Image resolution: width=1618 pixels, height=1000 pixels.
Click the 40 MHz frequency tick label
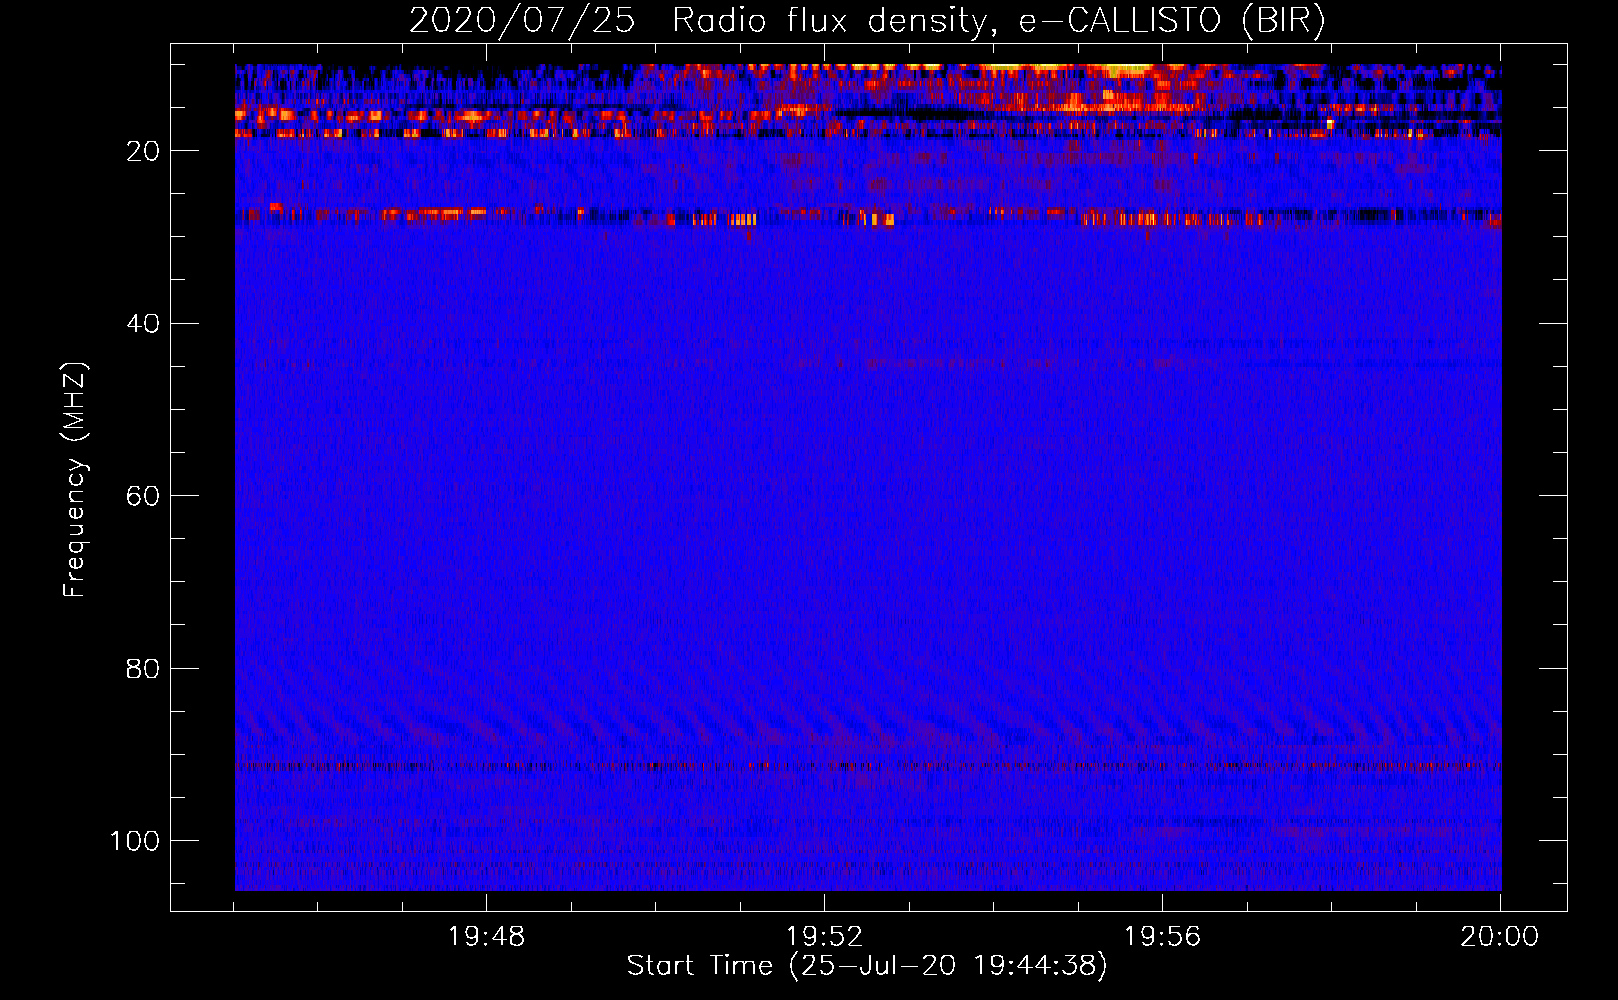(143, 323)
